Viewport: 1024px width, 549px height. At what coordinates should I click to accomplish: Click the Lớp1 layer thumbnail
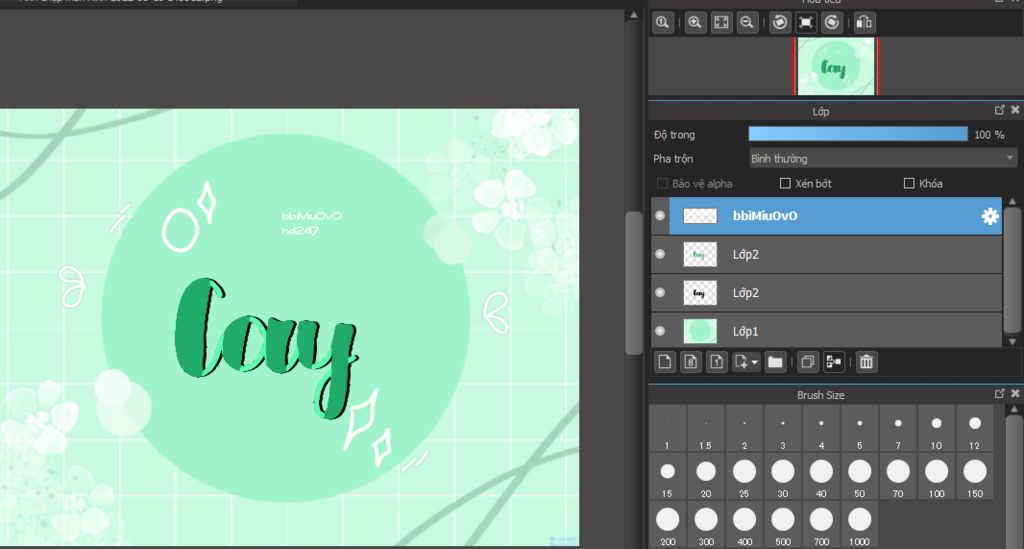tap(700, 331)
